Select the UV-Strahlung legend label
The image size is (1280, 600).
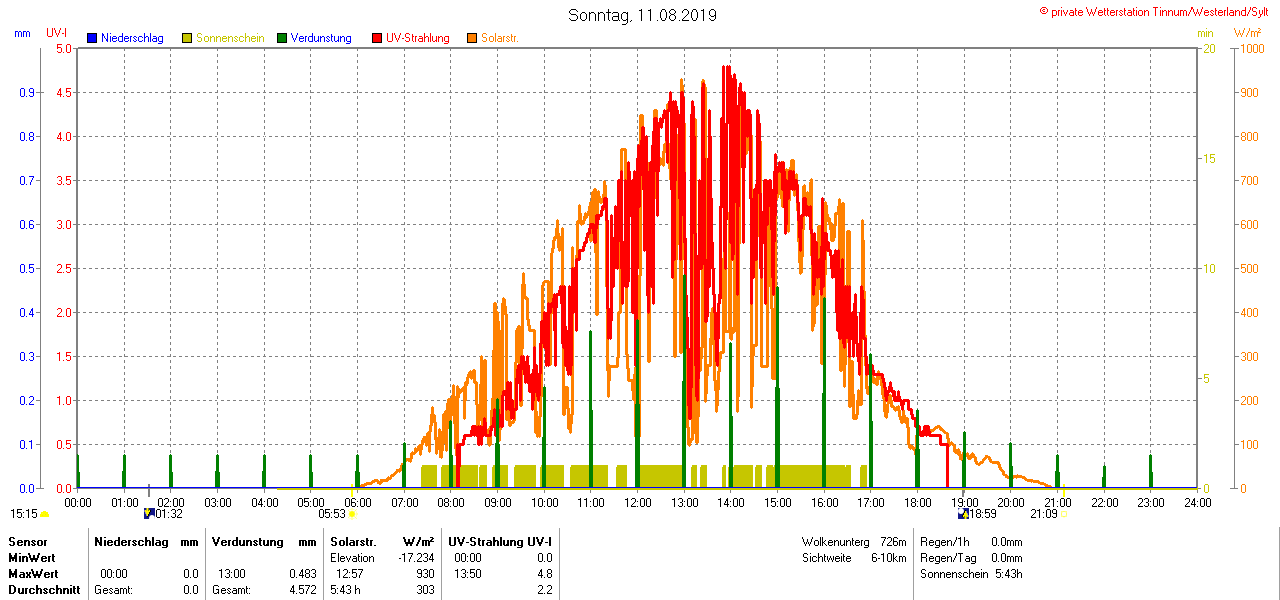pos(420,38)
